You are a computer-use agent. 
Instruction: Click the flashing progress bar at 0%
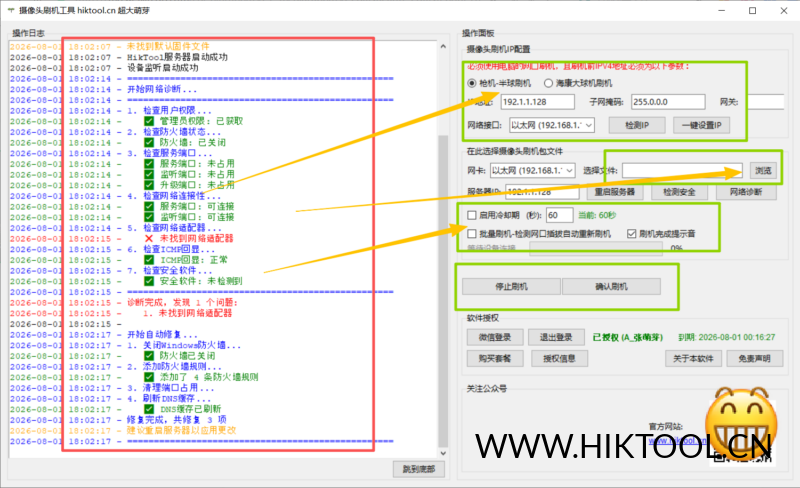pyautogui.click(x=596, y=248)
